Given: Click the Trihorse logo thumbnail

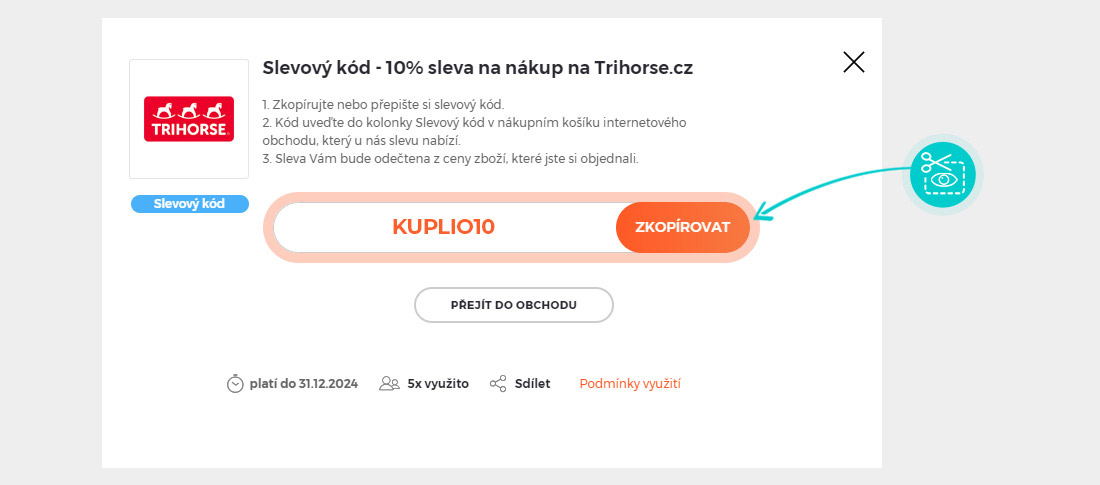Looking at the screenshot, I should pos(189,118).
